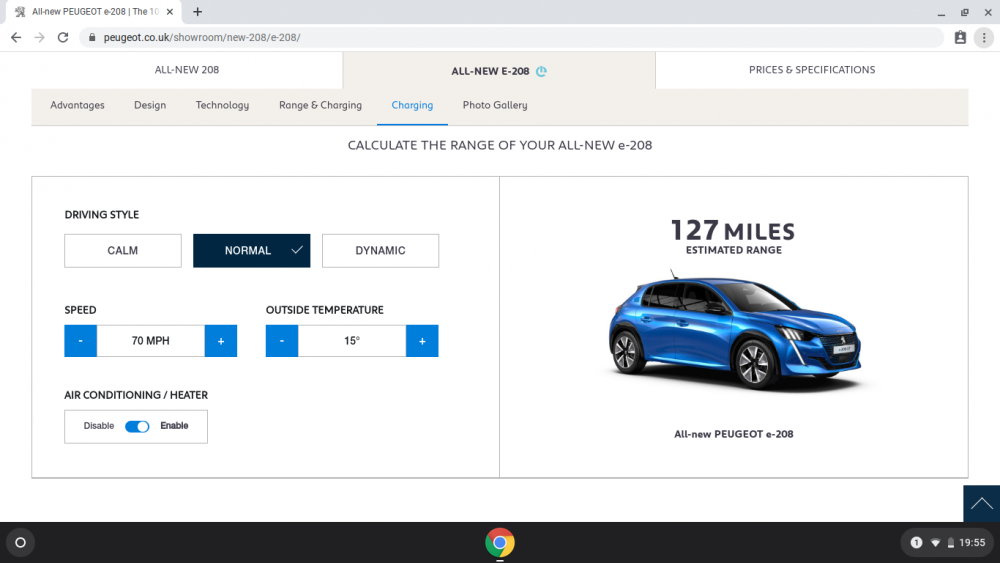The width and height of the screenshot is (1000, 563).
Task: Choose NORMAL driving style
Action: [251, 251]
